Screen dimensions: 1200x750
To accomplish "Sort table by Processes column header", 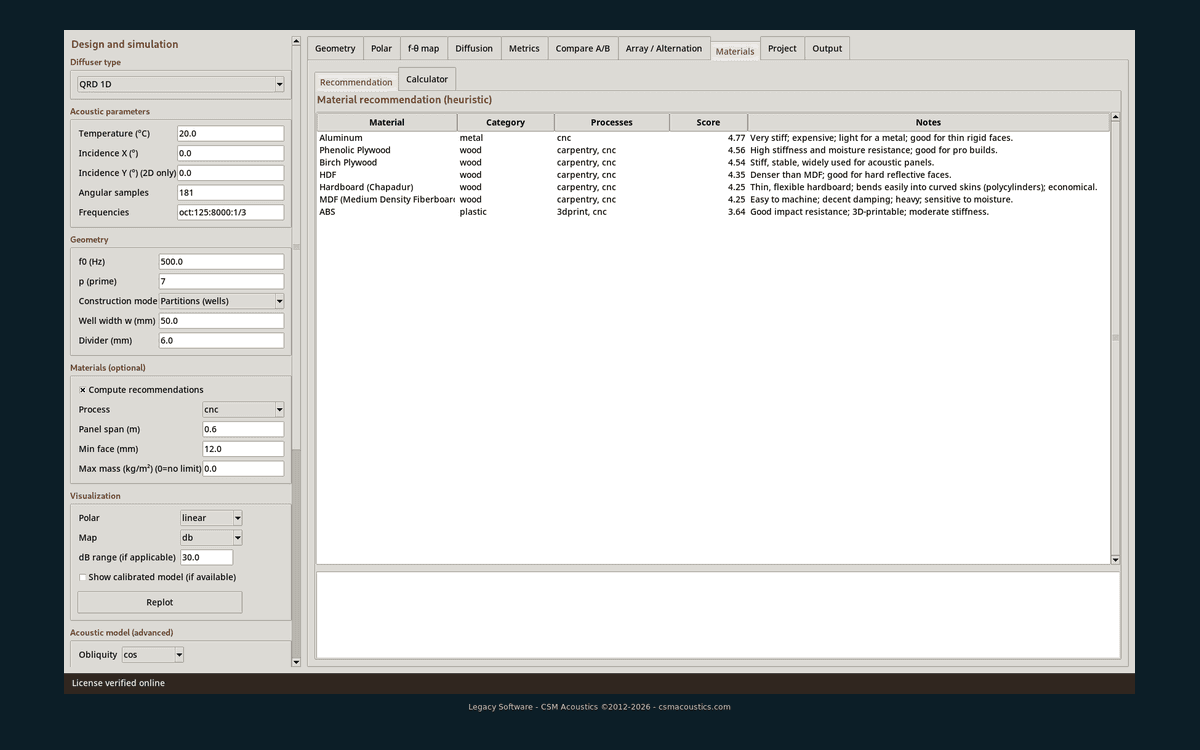I will (612, 122).
